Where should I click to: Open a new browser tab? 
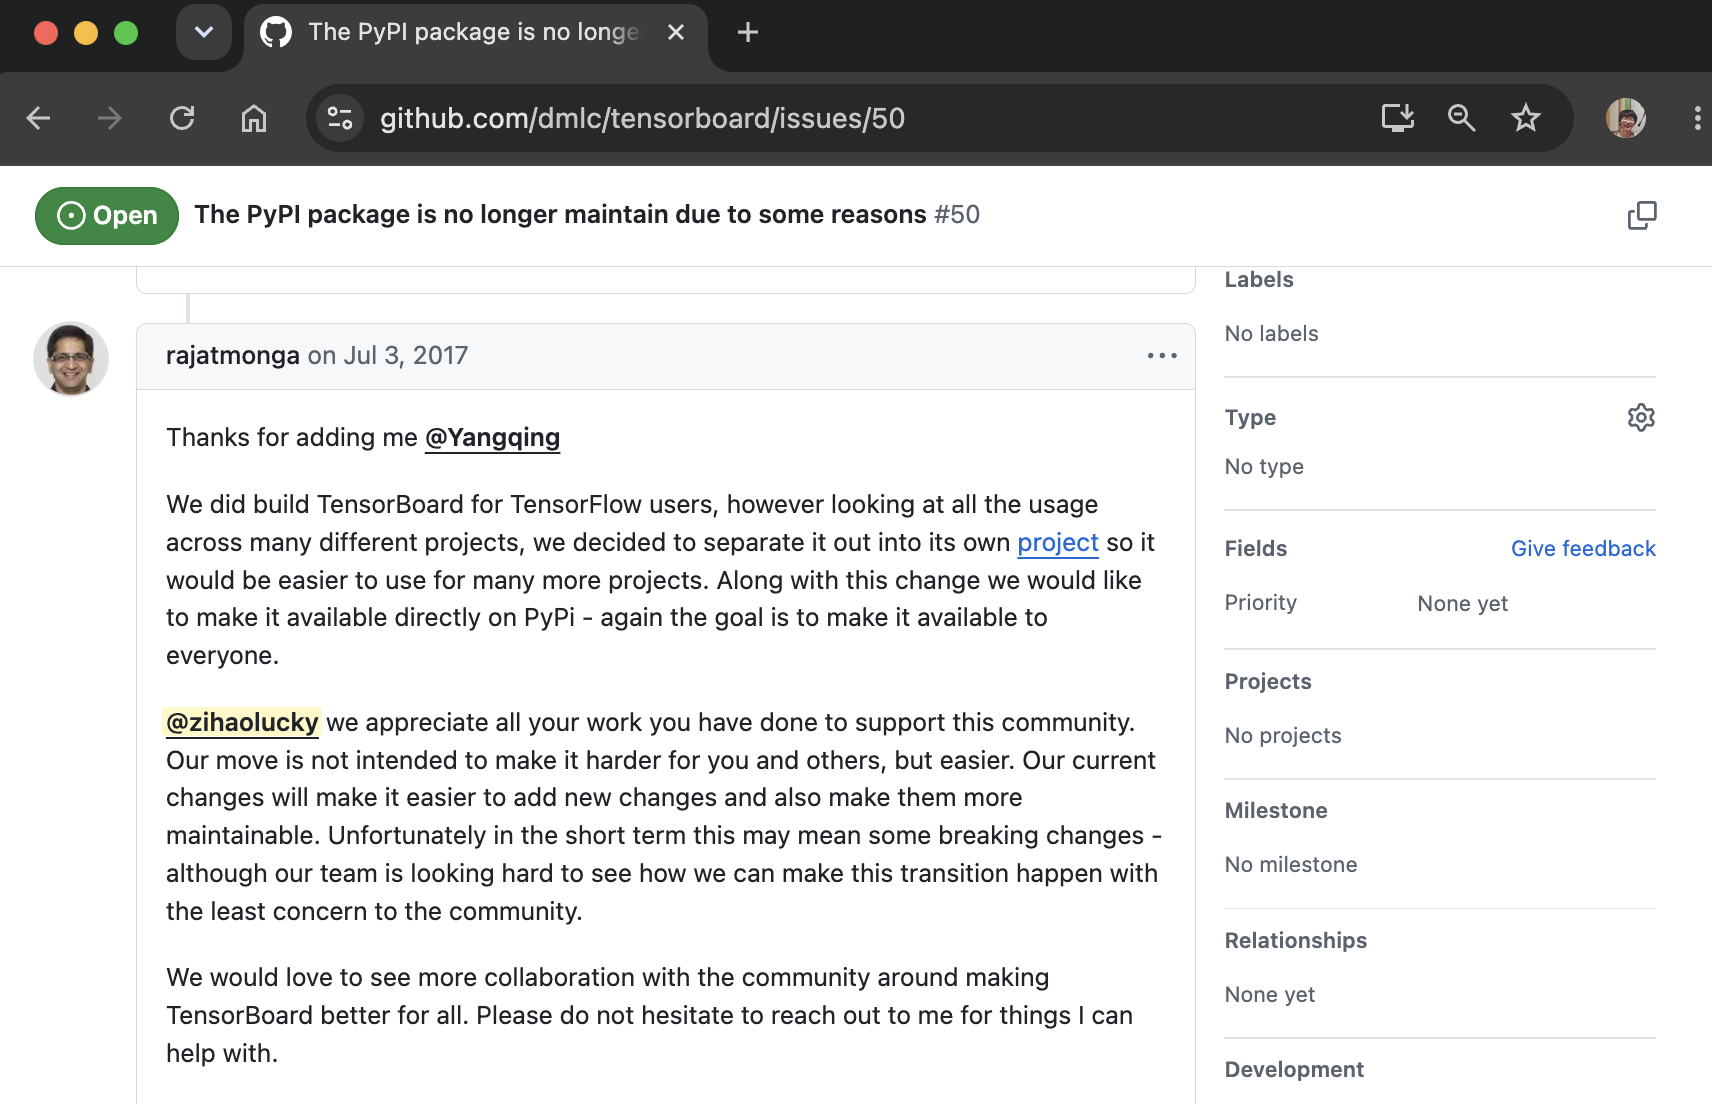(748, 32)
